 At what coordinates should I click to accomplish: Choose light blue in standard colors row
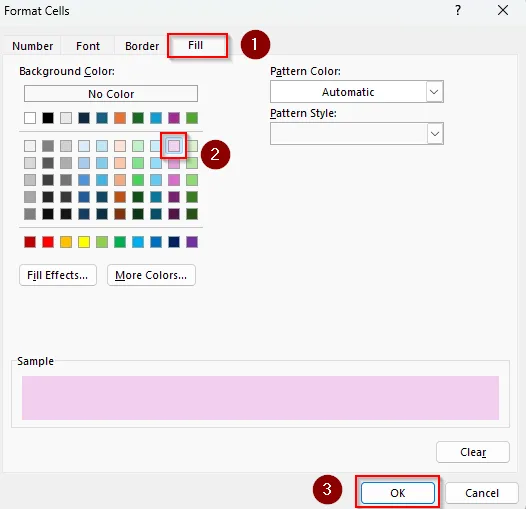(138, 242)
